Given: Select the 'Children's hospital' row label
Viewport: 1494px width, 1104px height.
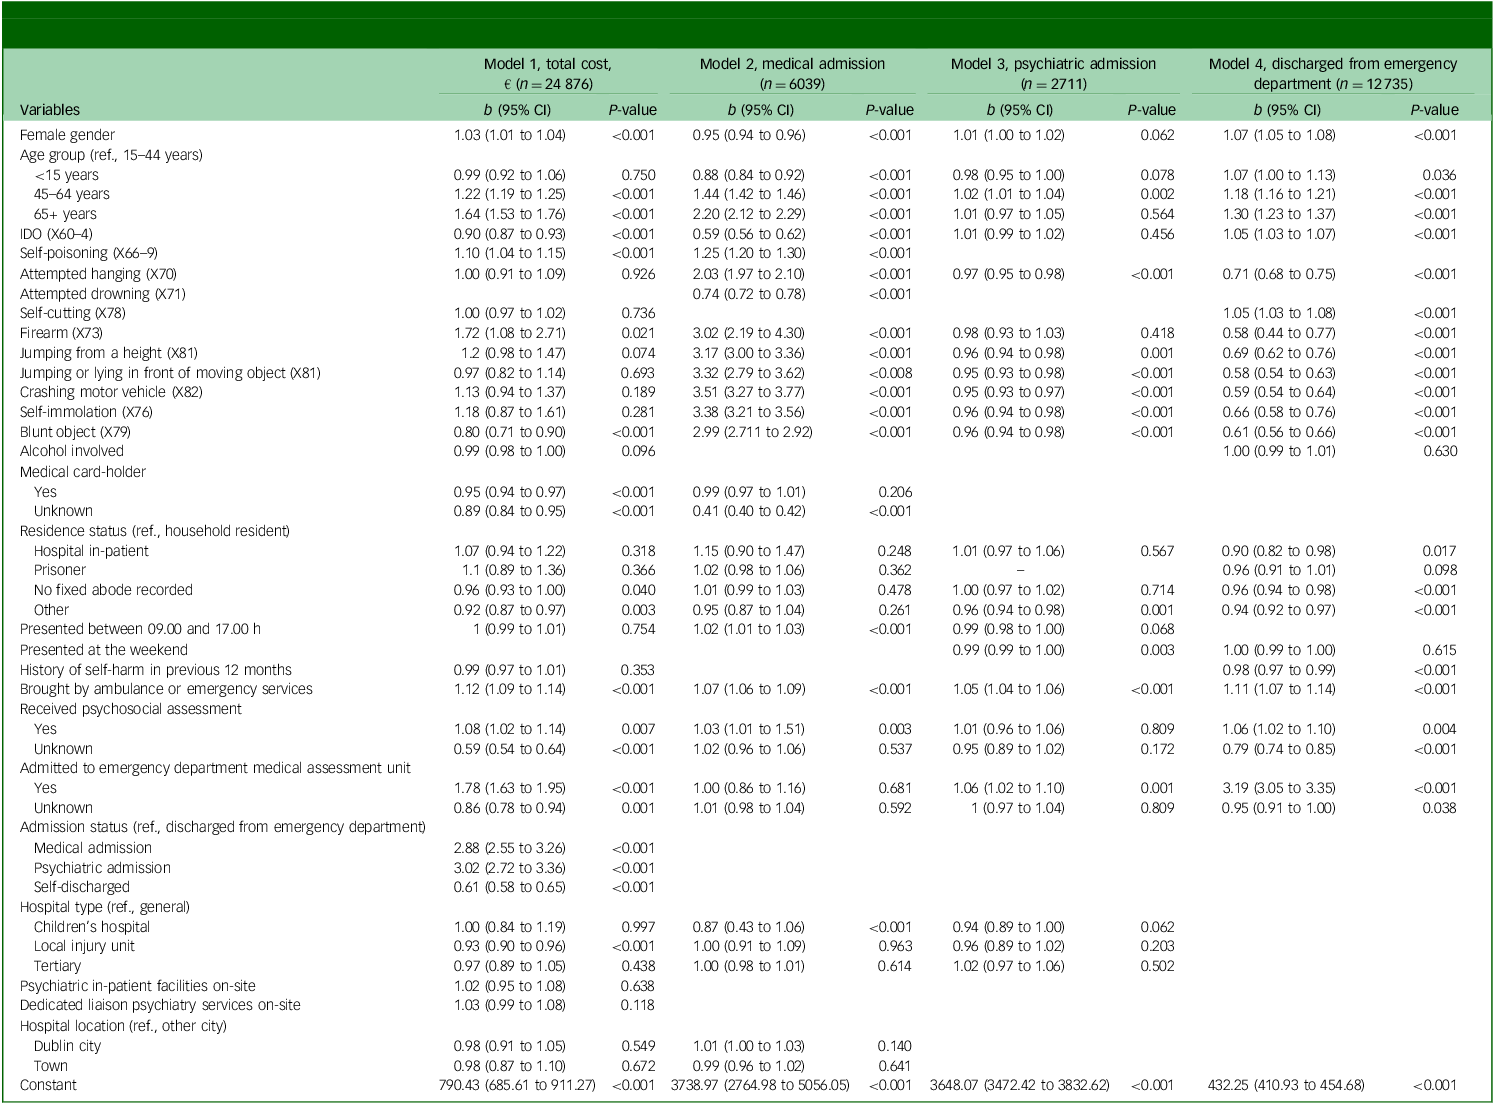Looking at the screenshot, I should pyautogui.click(x=92, y=927).
